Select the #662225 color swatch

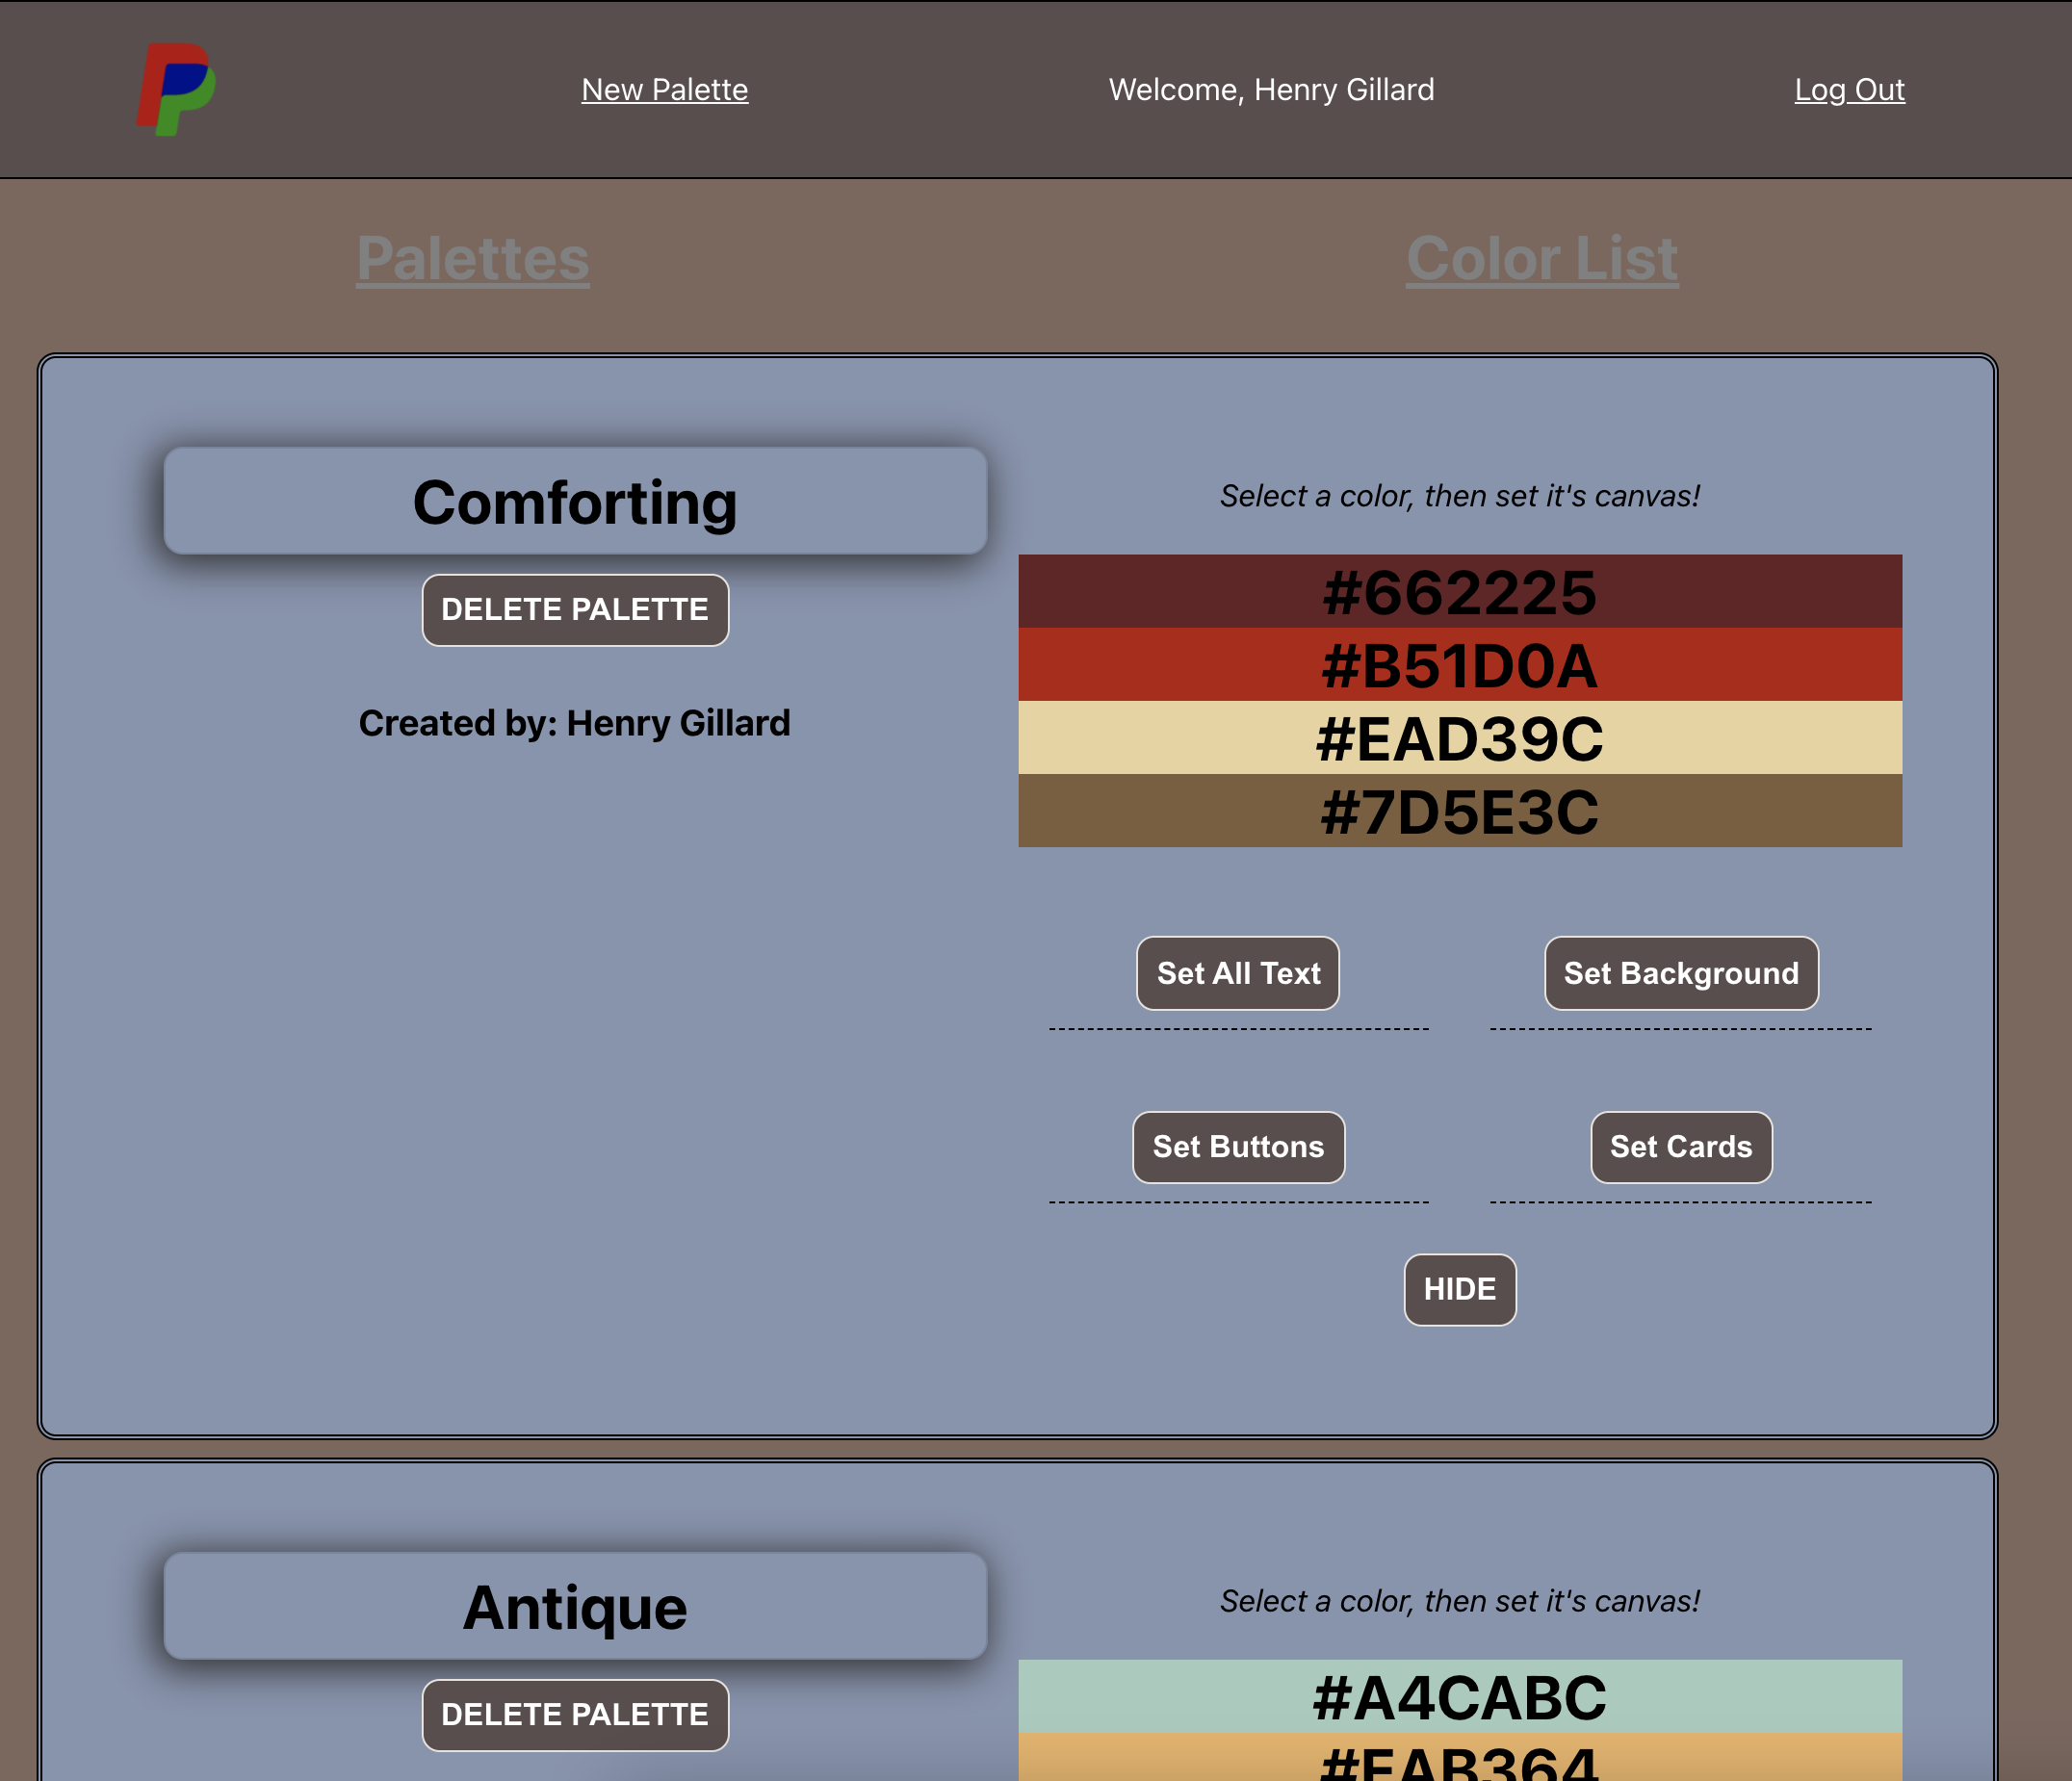click(x=1459, y=591)
